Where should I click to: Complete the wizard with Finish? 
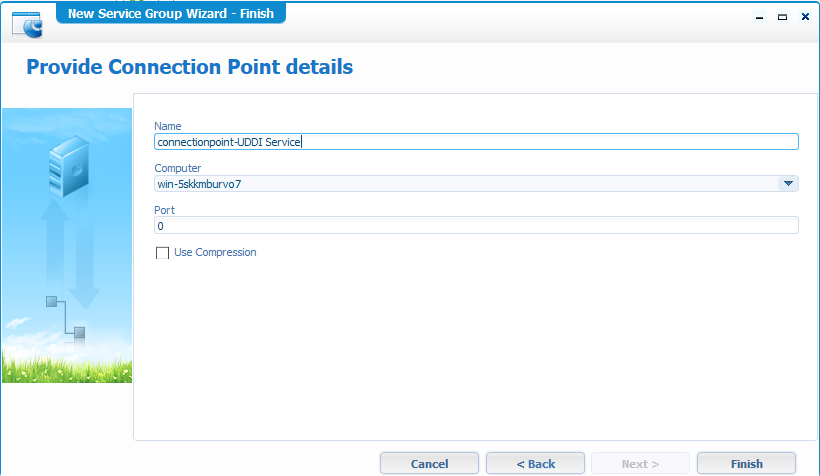coord(746,464)
